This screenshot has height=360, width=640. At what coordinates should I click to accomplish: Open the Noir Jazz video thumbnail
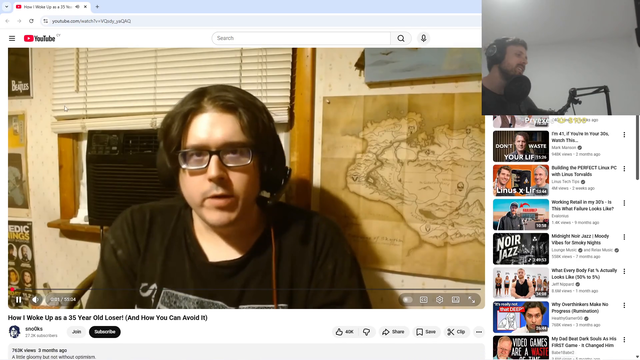[521, 249]
